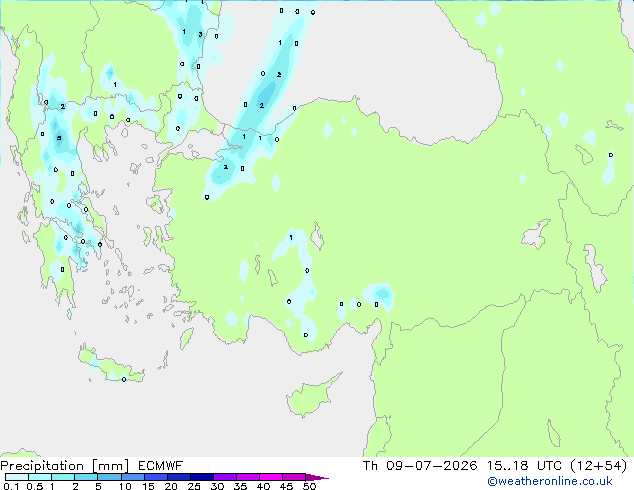Click the '(12+54)' forecast run text
The image size is (634, 490).
point(599,466)
